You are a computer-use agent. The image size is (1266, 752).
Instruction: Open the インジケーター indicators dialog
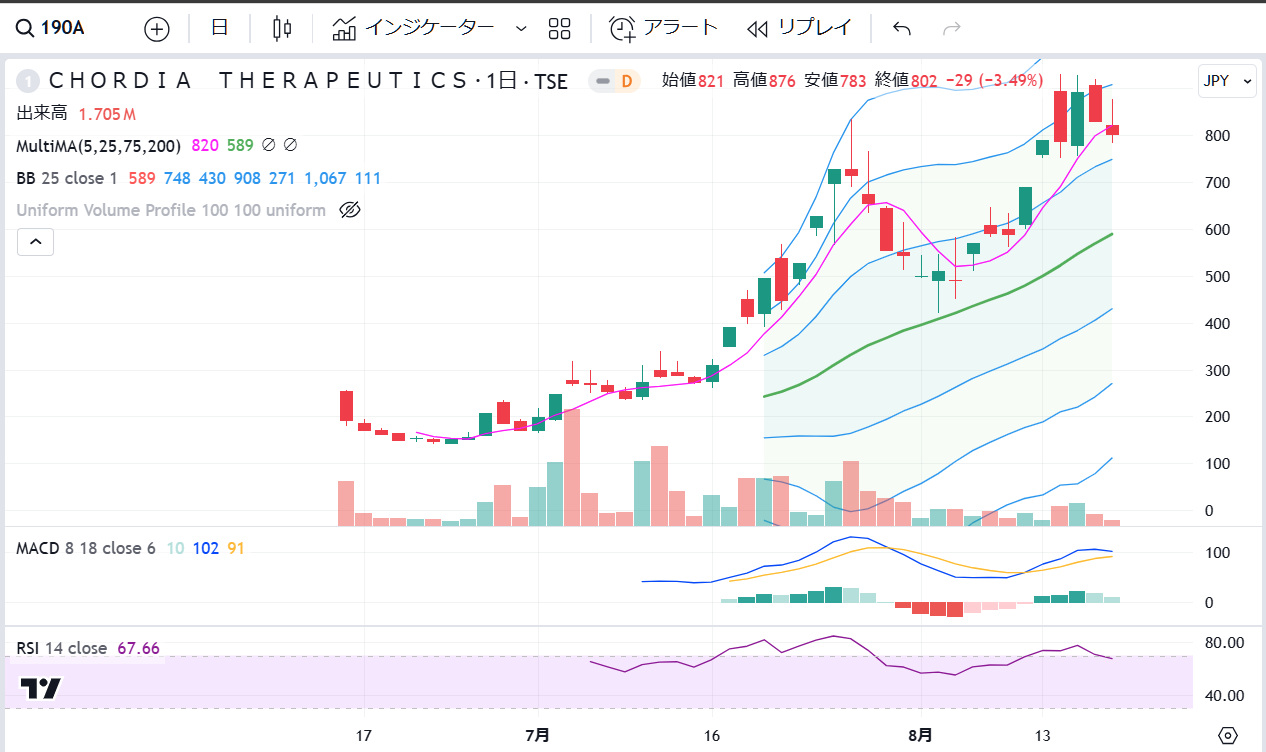pos(413,28)
